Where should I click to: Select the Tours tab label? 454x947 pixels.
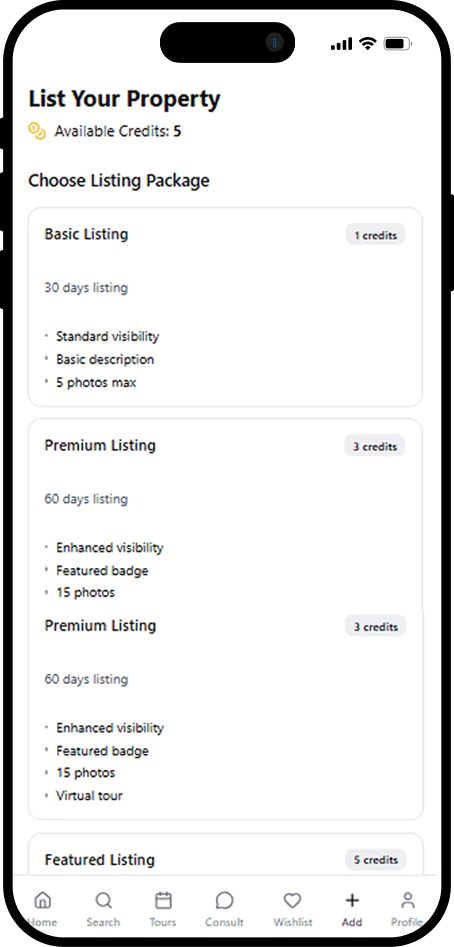(x=163, y=922)
